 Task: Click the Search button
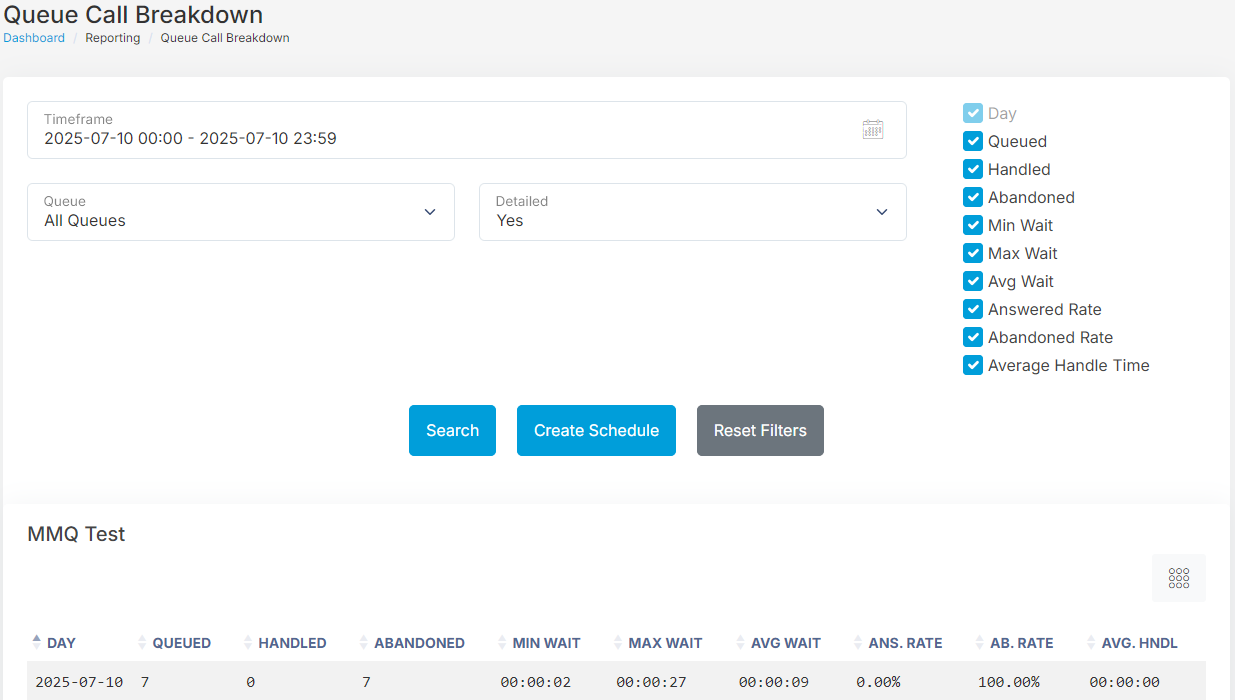(452, 430)
